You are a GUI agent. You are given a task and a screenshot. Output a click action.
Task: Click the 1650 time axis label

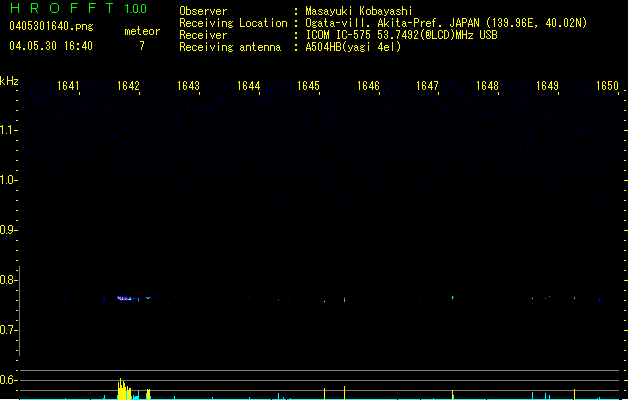[x=607, y=86]
